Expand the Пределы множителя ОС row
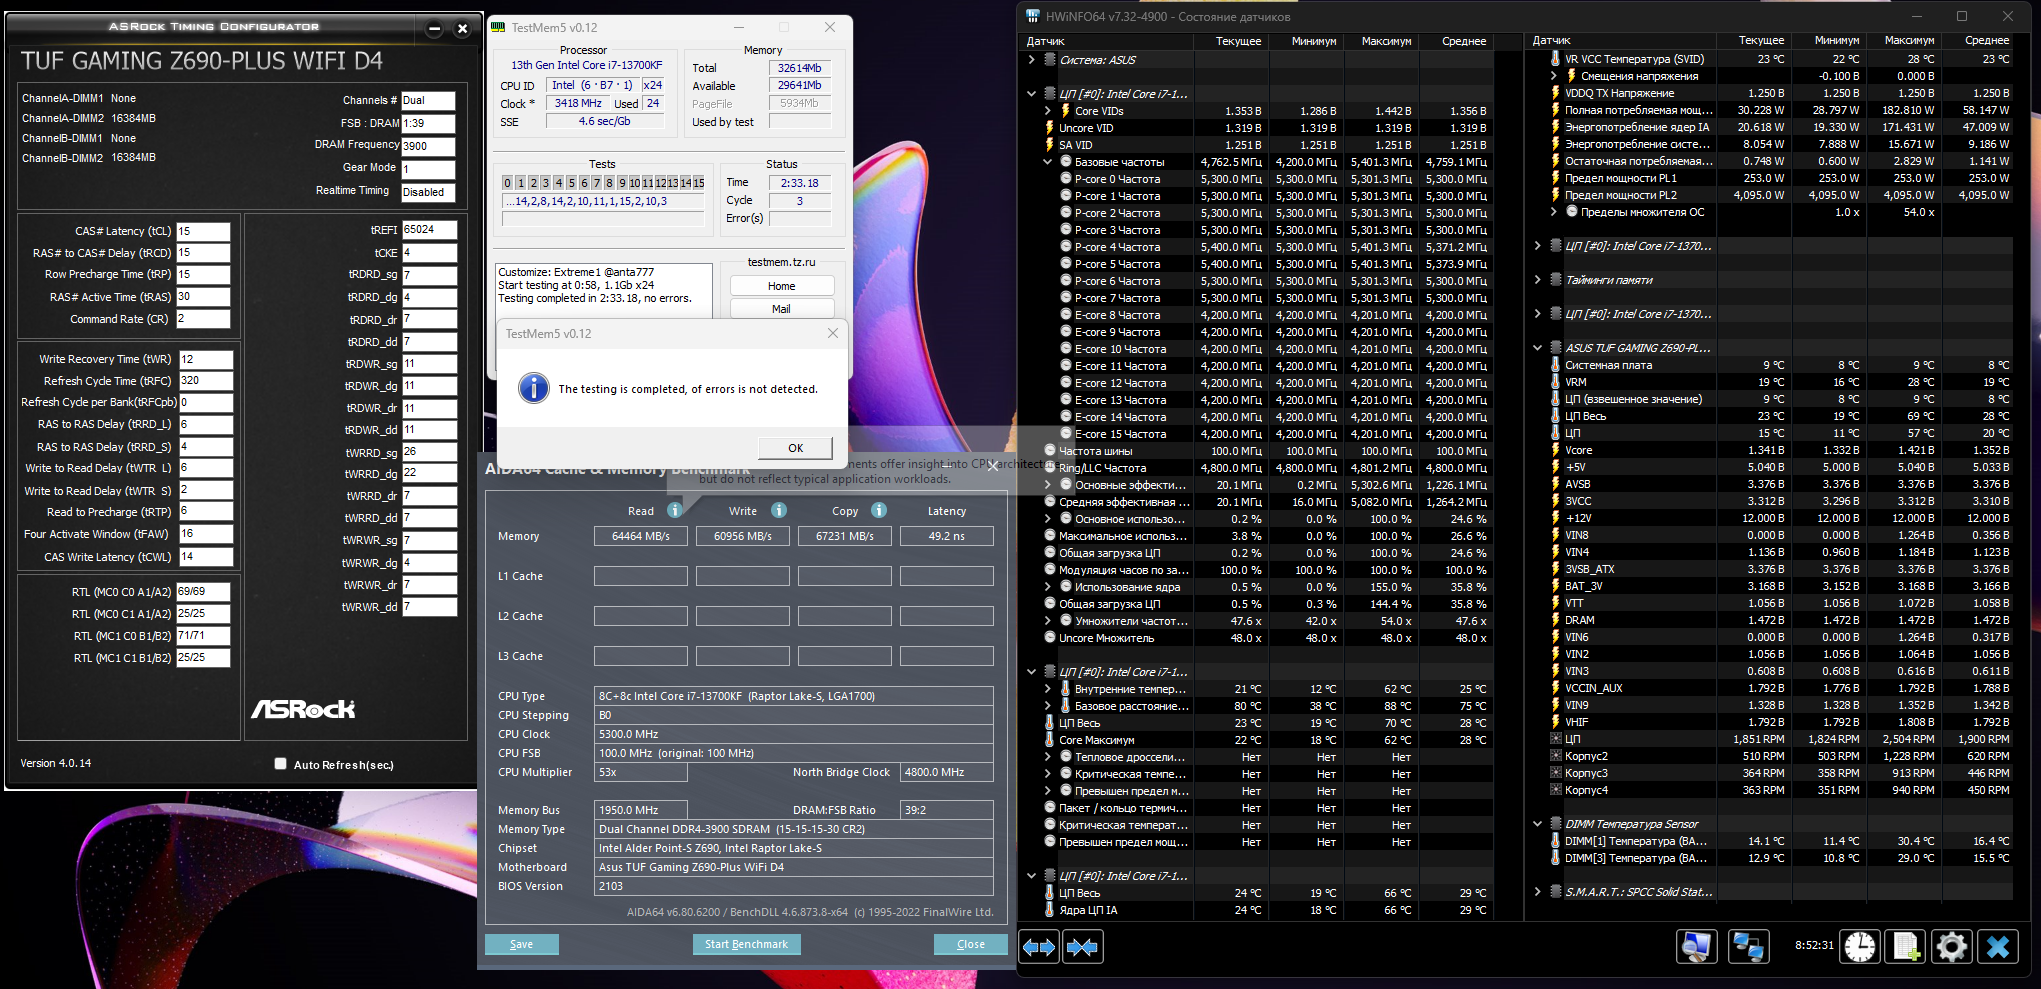This screenshot has width=2041, height=989. [1554, 212]
